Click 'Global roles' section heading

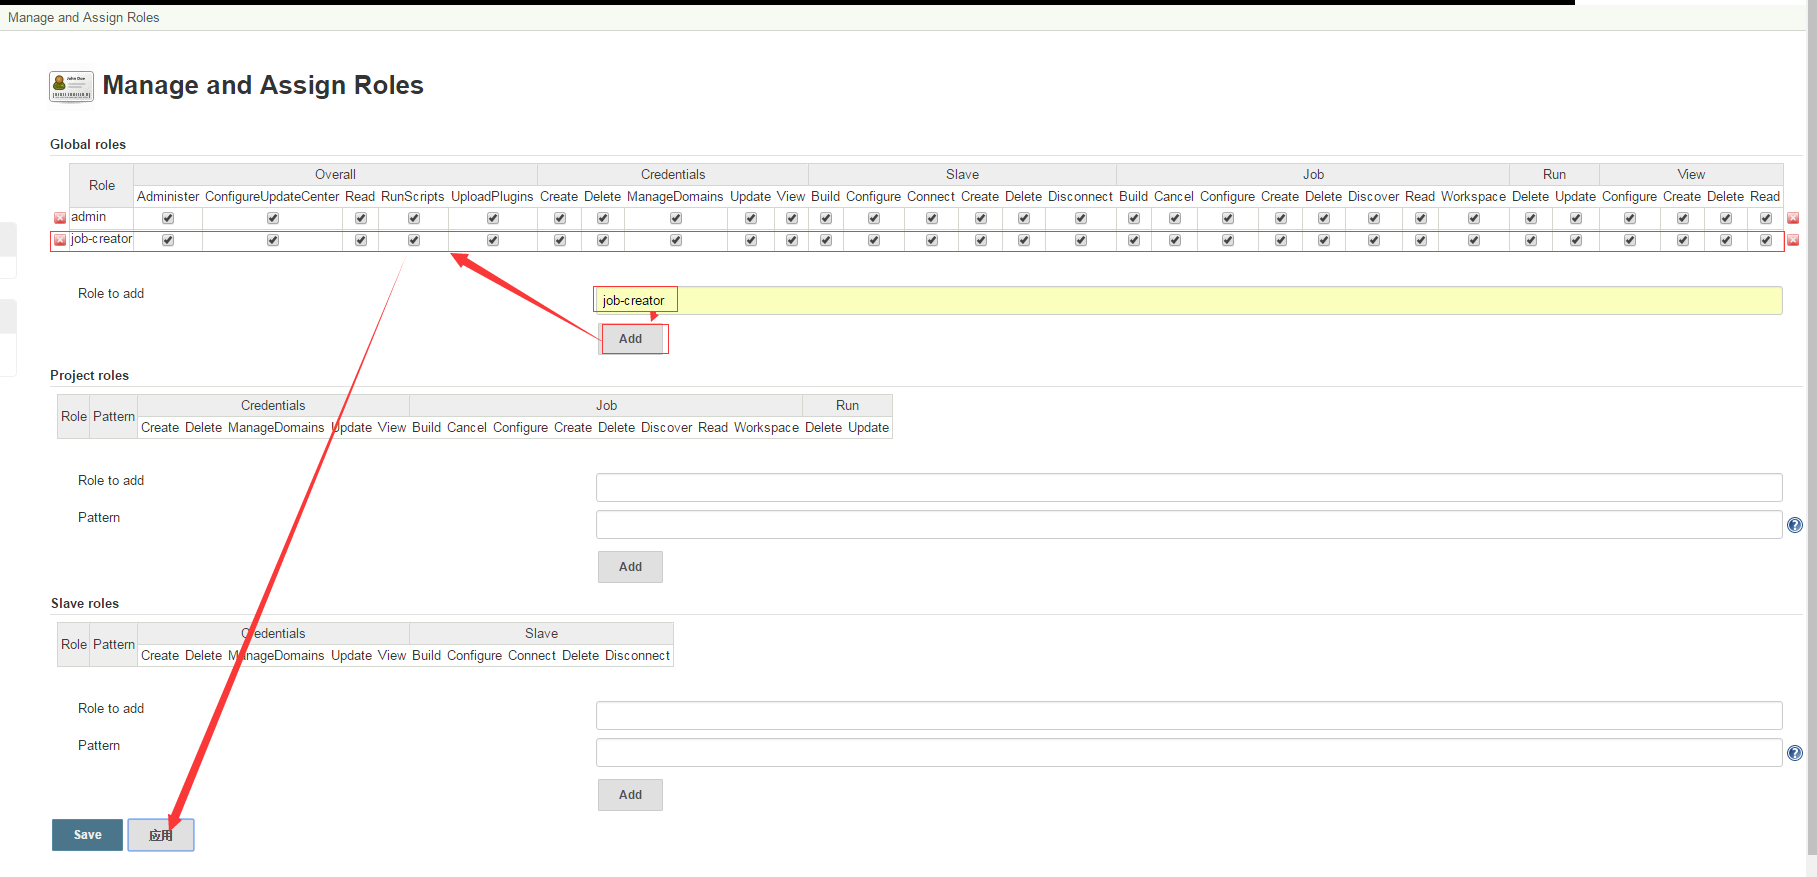88,145
